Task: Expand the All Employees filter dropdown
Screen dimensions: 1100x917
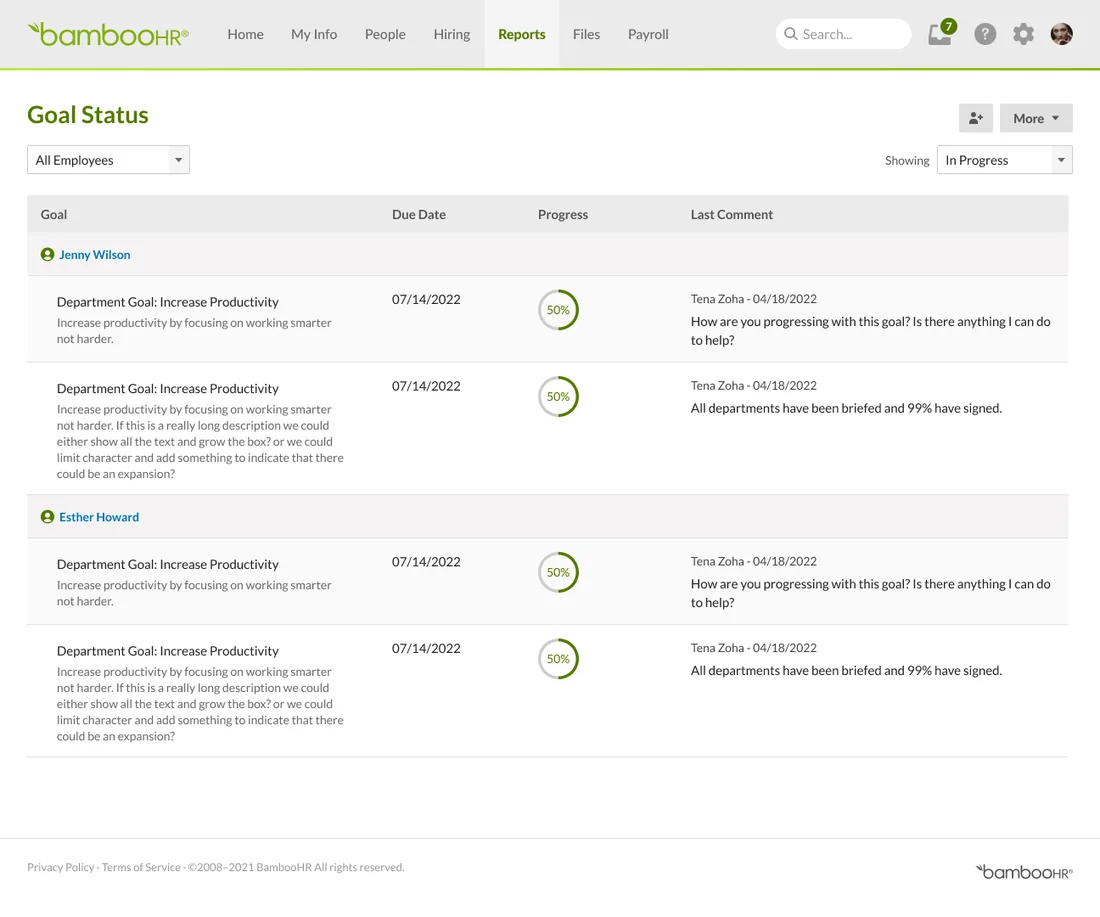Action: 108,160
